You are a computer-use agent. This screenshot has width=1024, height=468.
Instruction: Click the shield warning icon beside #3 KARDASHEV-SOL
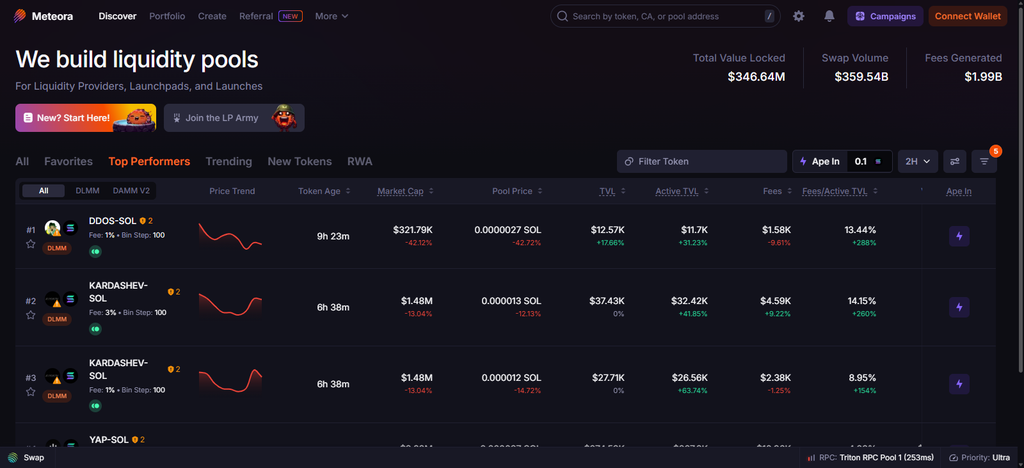pos(170,369)
